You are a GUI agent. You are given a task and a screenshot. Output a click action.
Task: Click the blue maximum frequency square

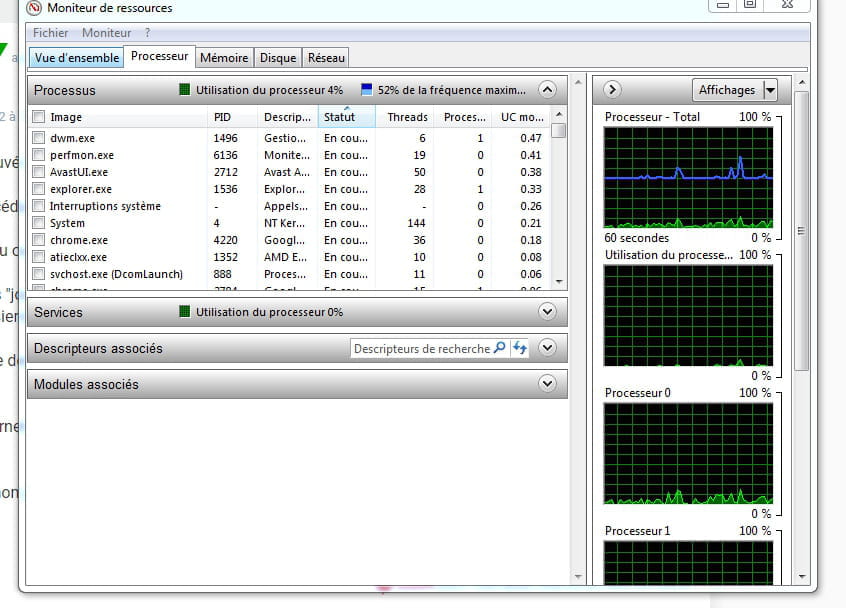tap(366, 90)
